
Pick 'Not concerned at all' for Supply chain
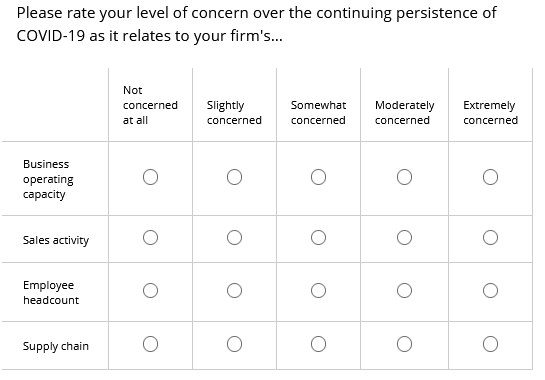tap(151, 344)
